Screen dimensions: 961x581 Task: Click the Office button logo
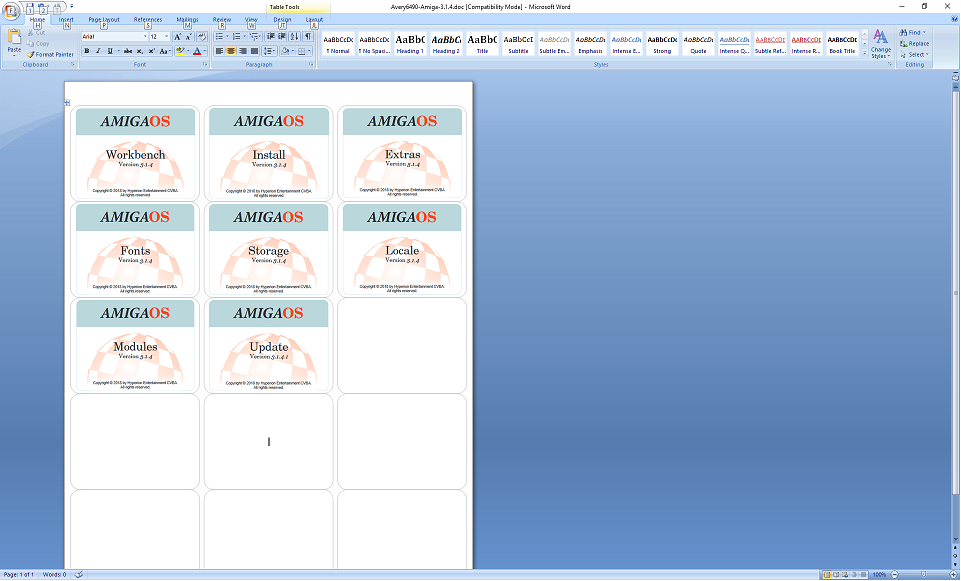click(12, 11)
